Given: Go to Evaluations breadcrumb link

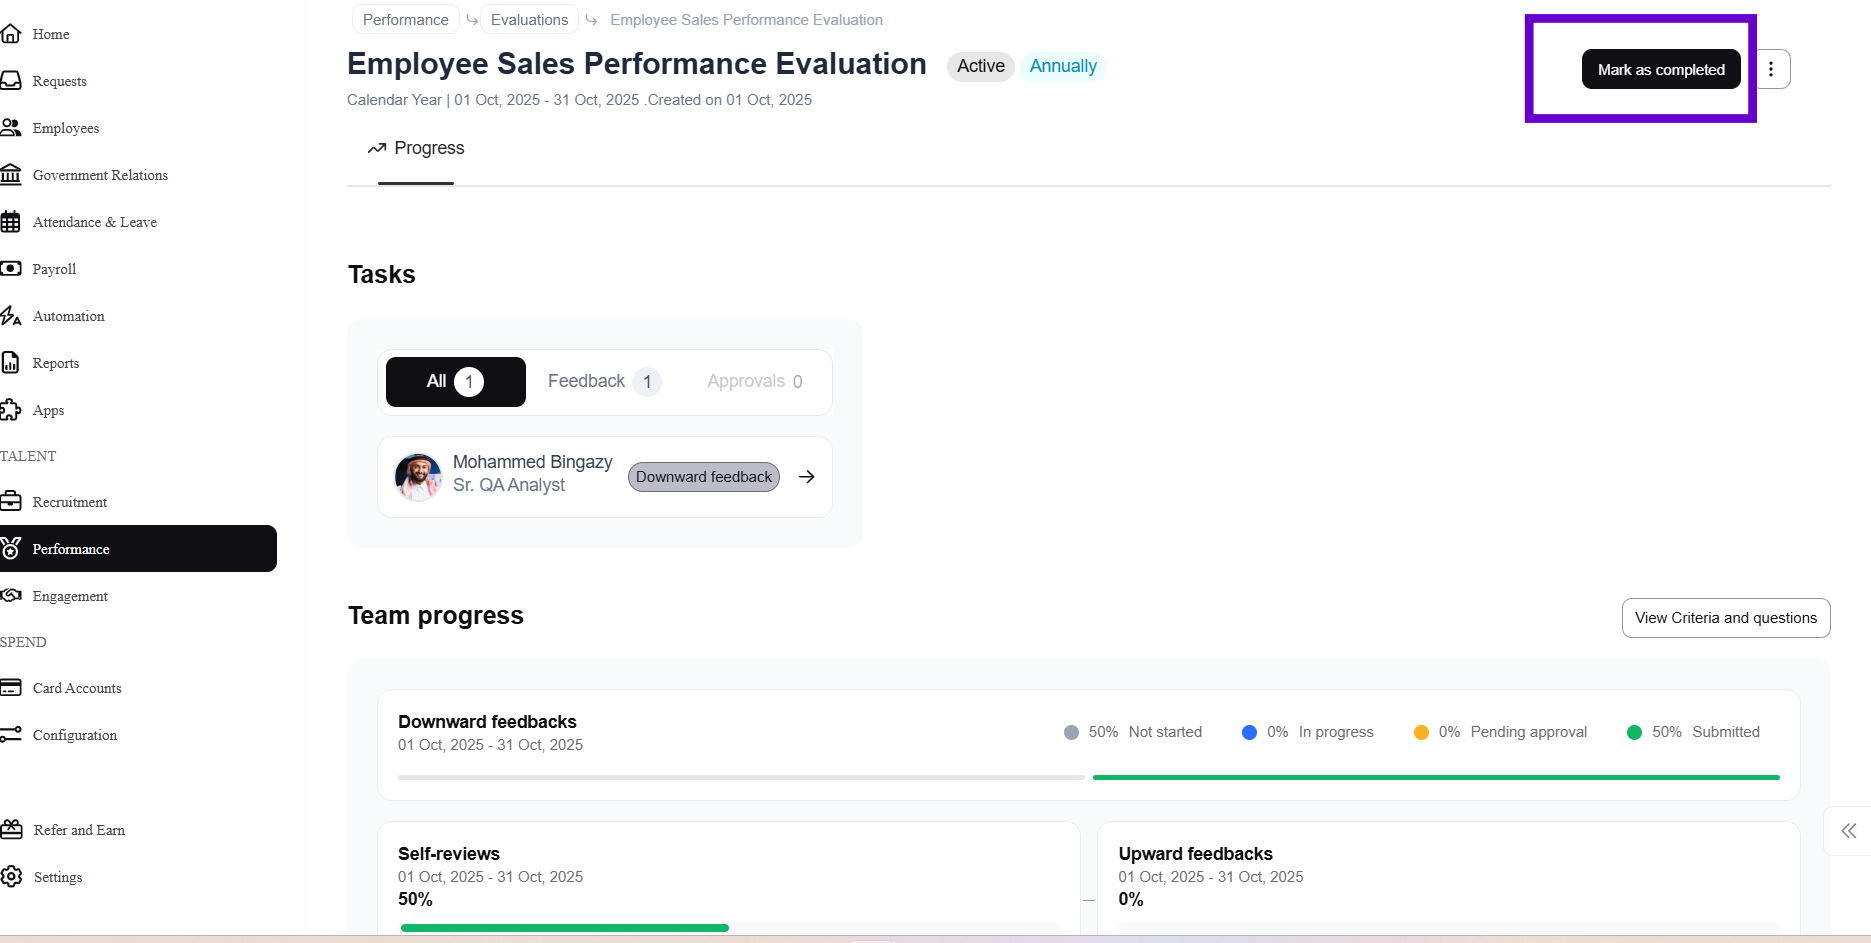Looking at the screenshot, I should [x=529, y=20].
